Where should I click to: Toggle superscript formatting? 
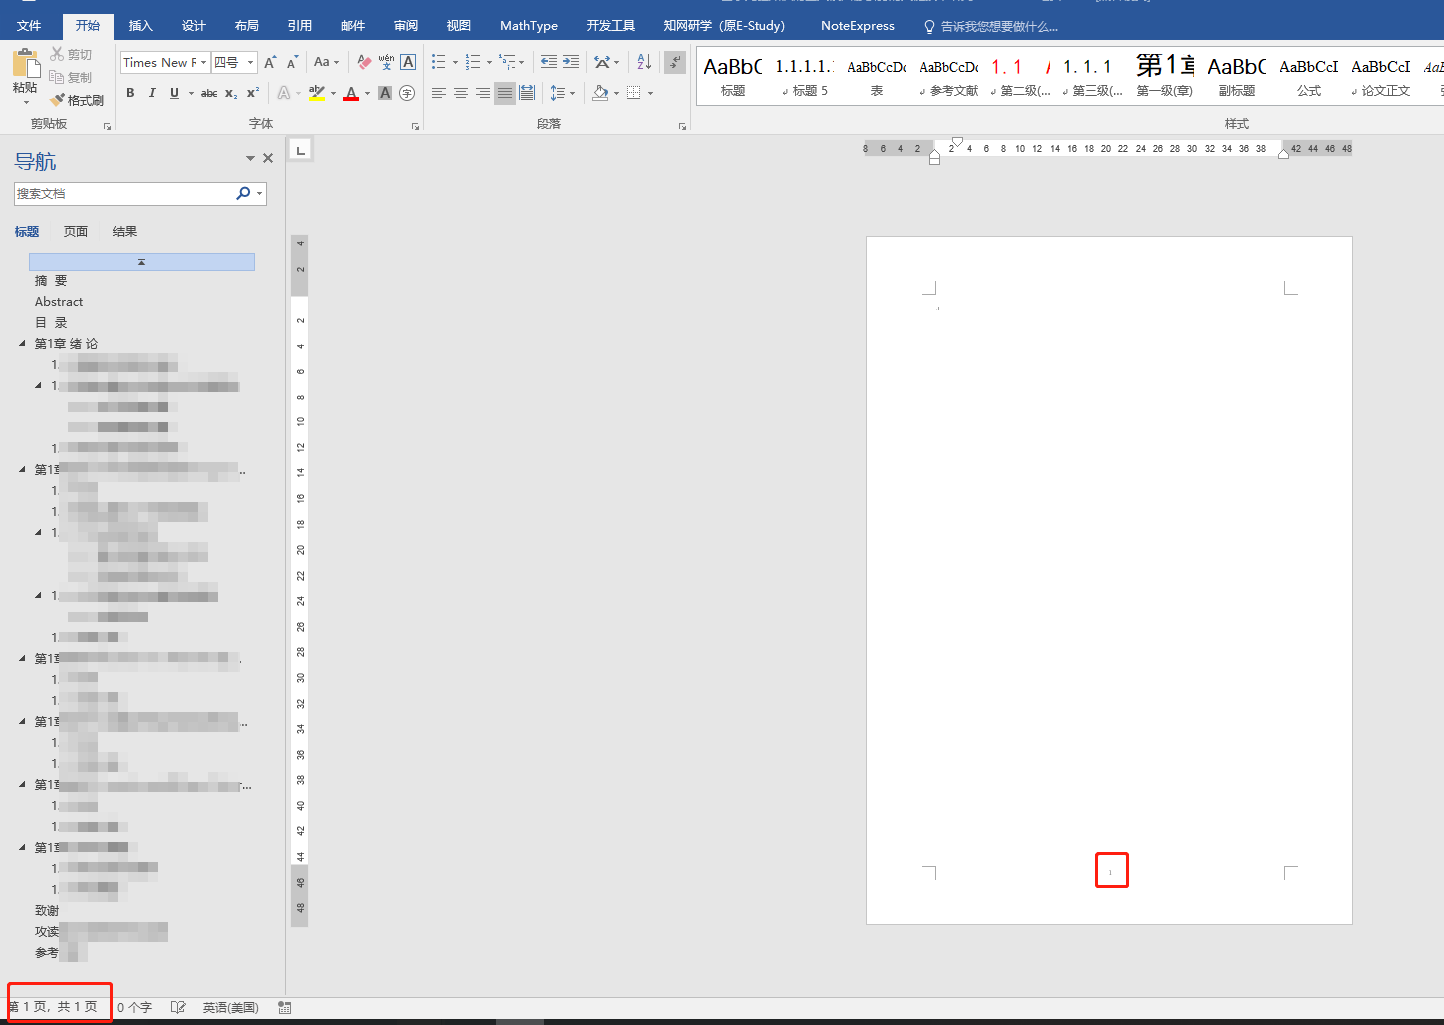pos(253,93)
